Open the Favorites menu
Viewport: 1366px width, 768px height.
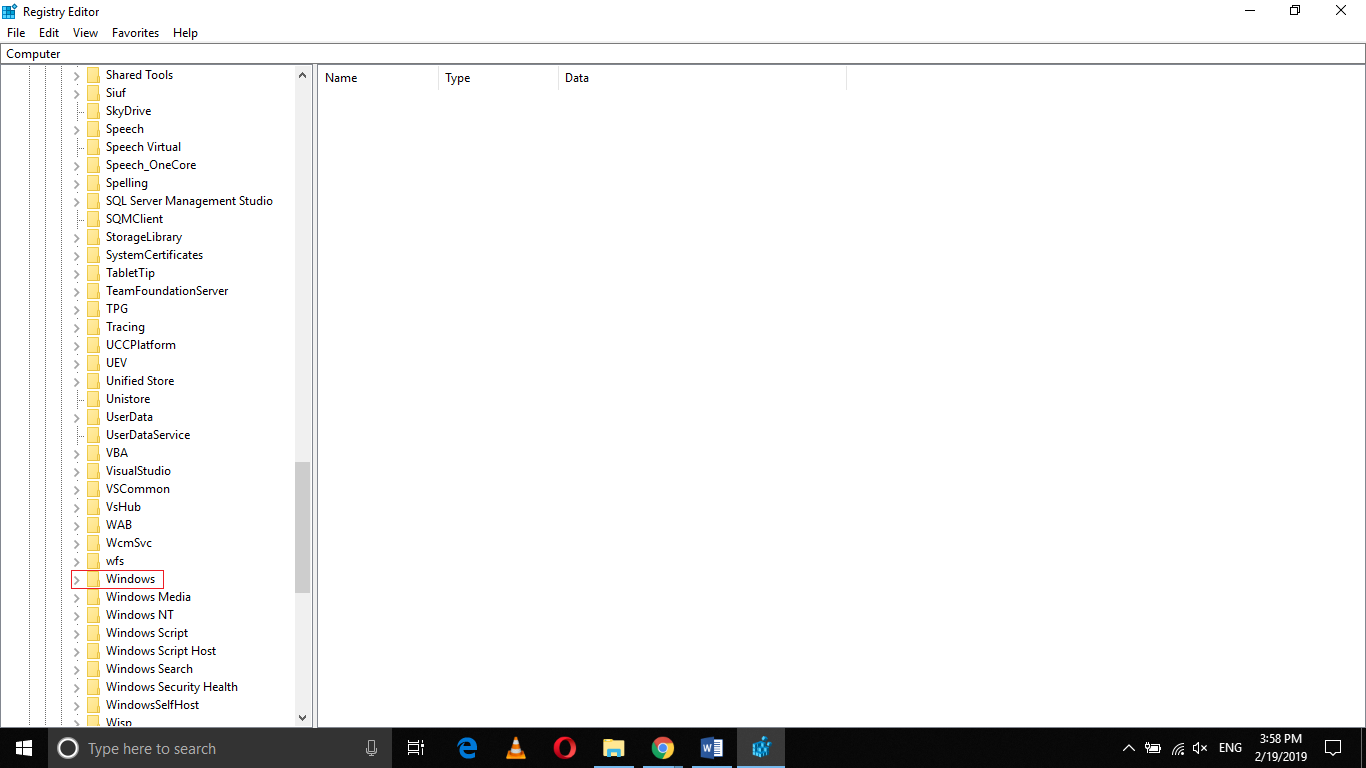click(135, 33)
